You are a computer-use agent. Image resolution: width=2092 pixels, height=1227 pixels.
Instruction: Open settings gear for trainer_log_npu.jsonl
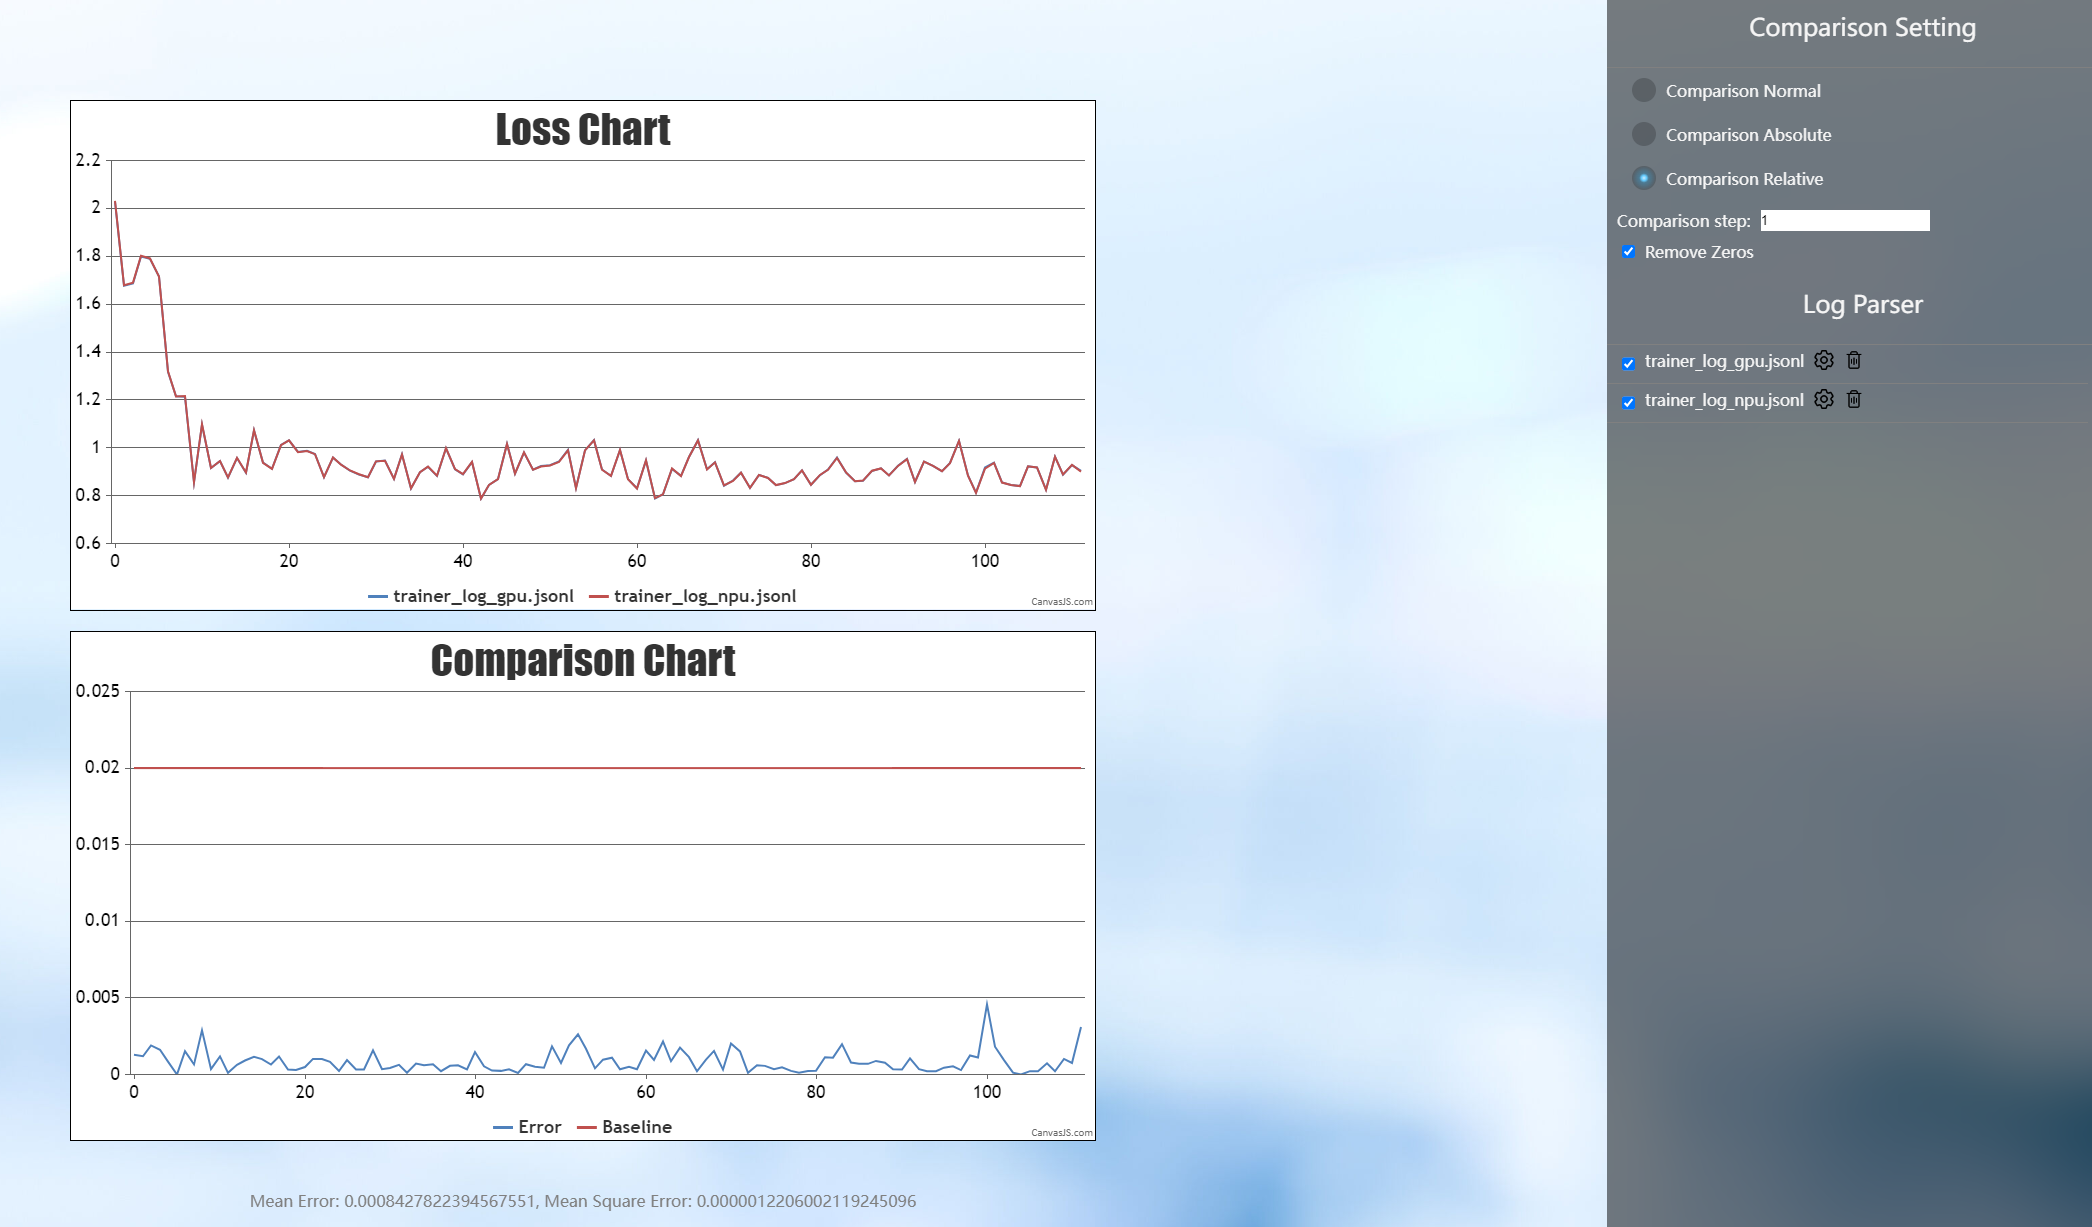[x=1824, y=399]
